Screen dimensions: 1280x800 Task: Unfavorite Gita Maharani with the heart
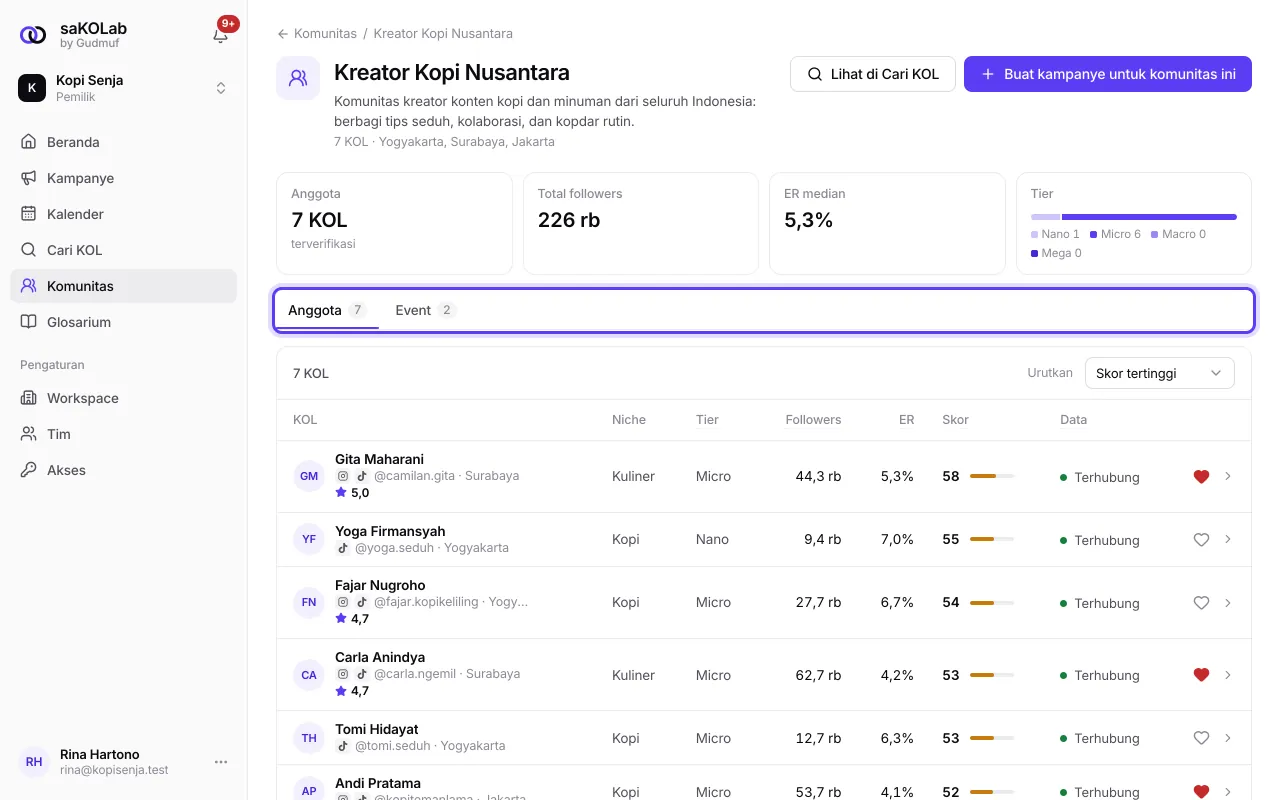(1202, 477)
